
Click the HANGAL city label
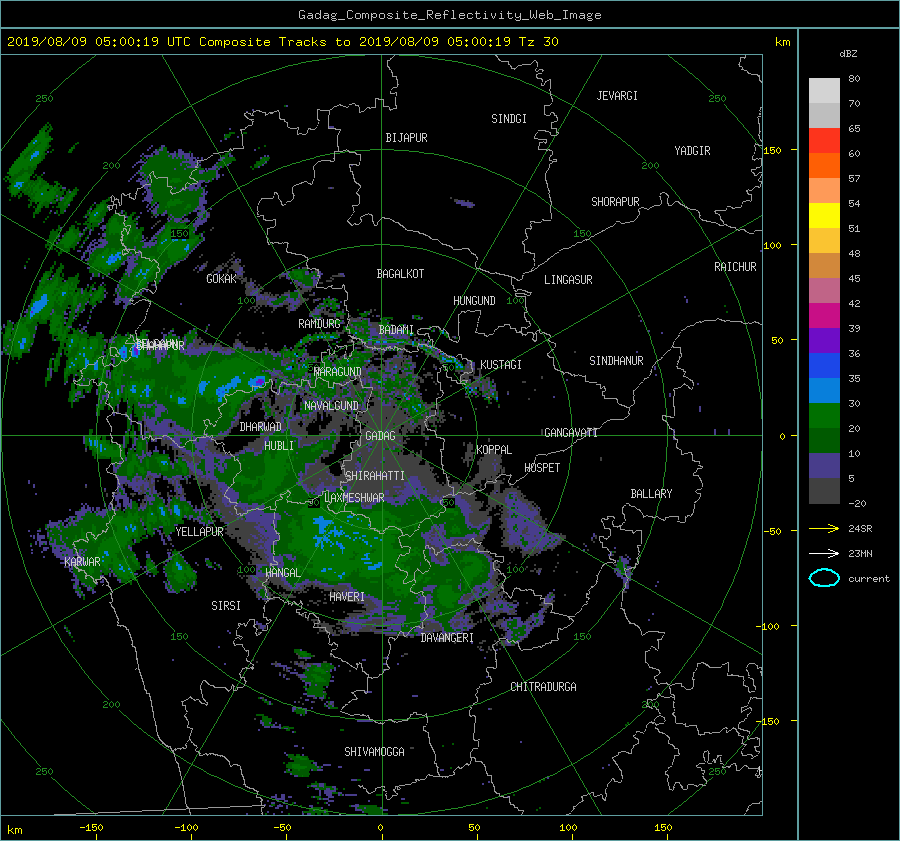(282, 573)
